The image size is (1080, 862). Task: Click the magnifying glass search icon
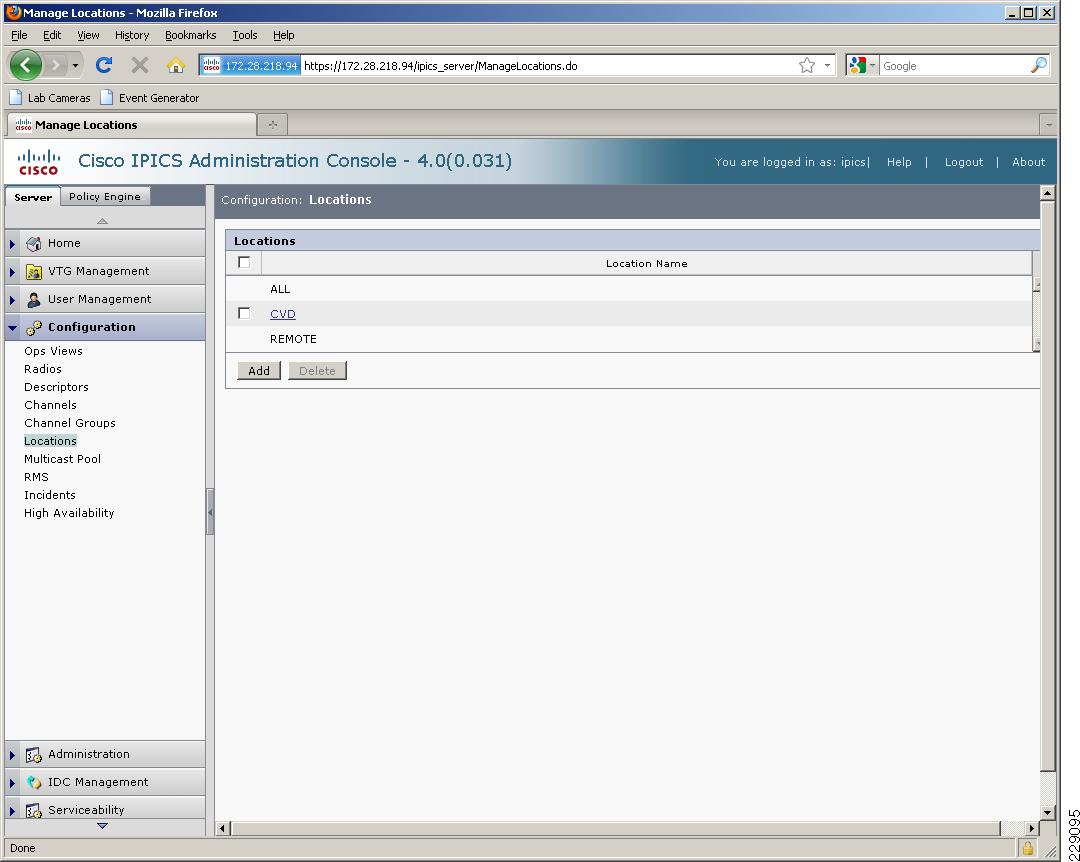1039,65
